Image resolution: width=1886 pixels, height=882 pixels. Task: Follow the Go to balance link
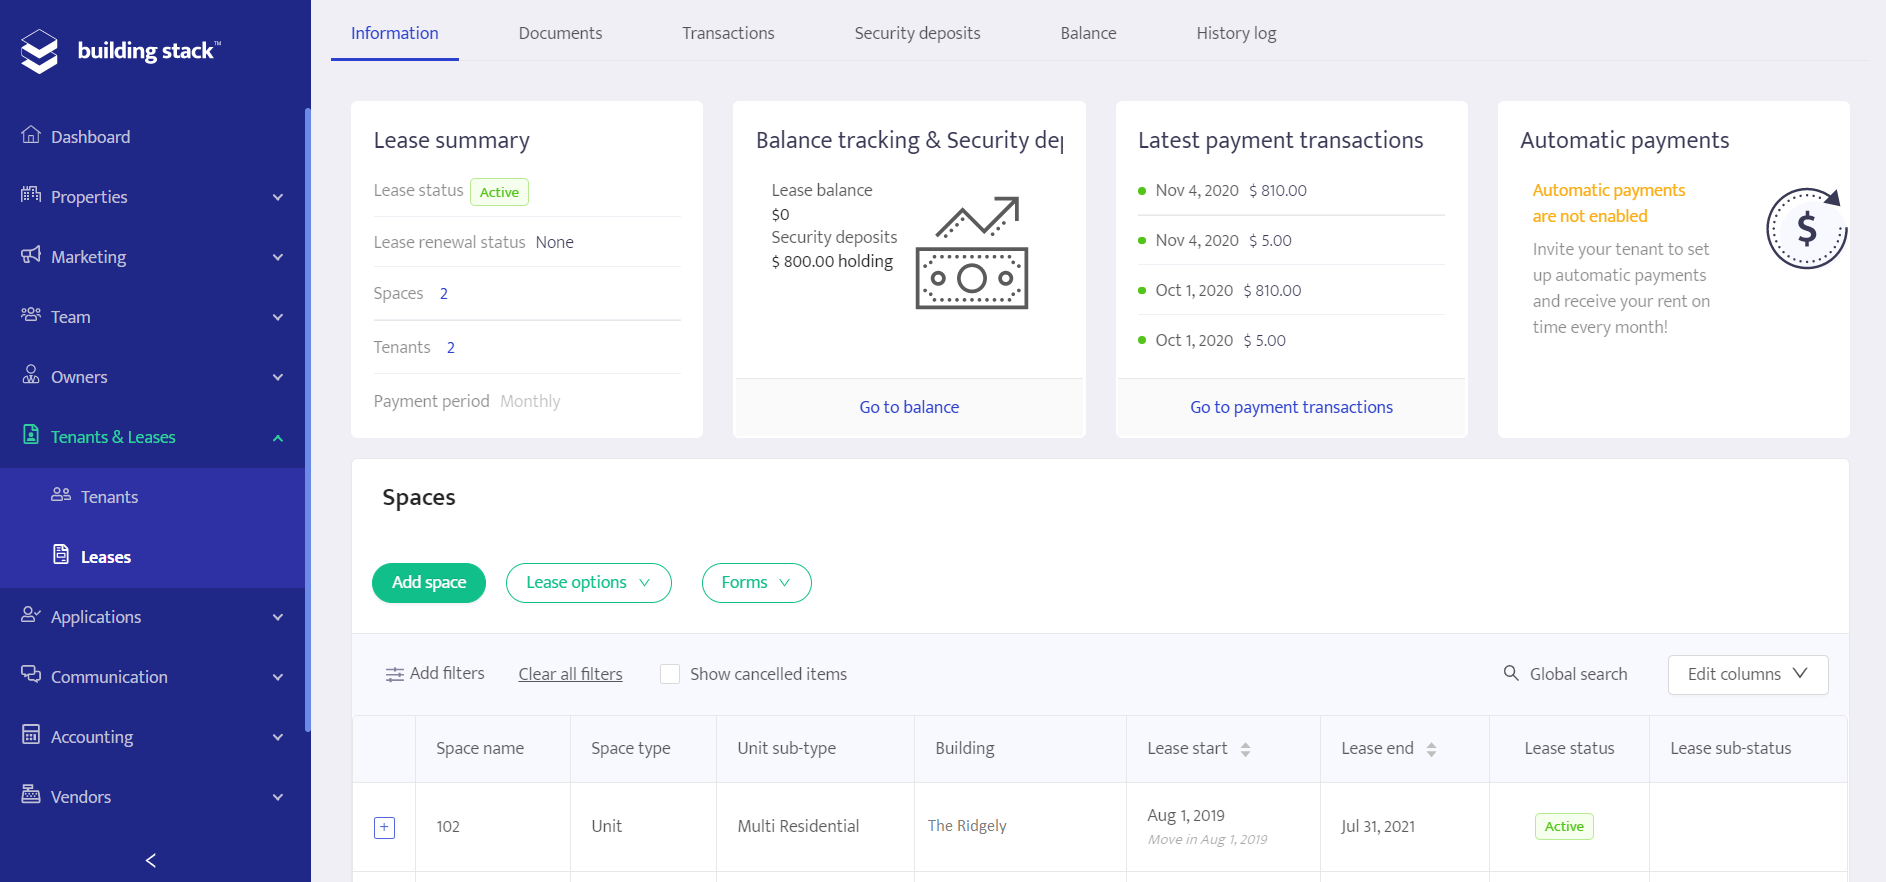coord(909,407)
